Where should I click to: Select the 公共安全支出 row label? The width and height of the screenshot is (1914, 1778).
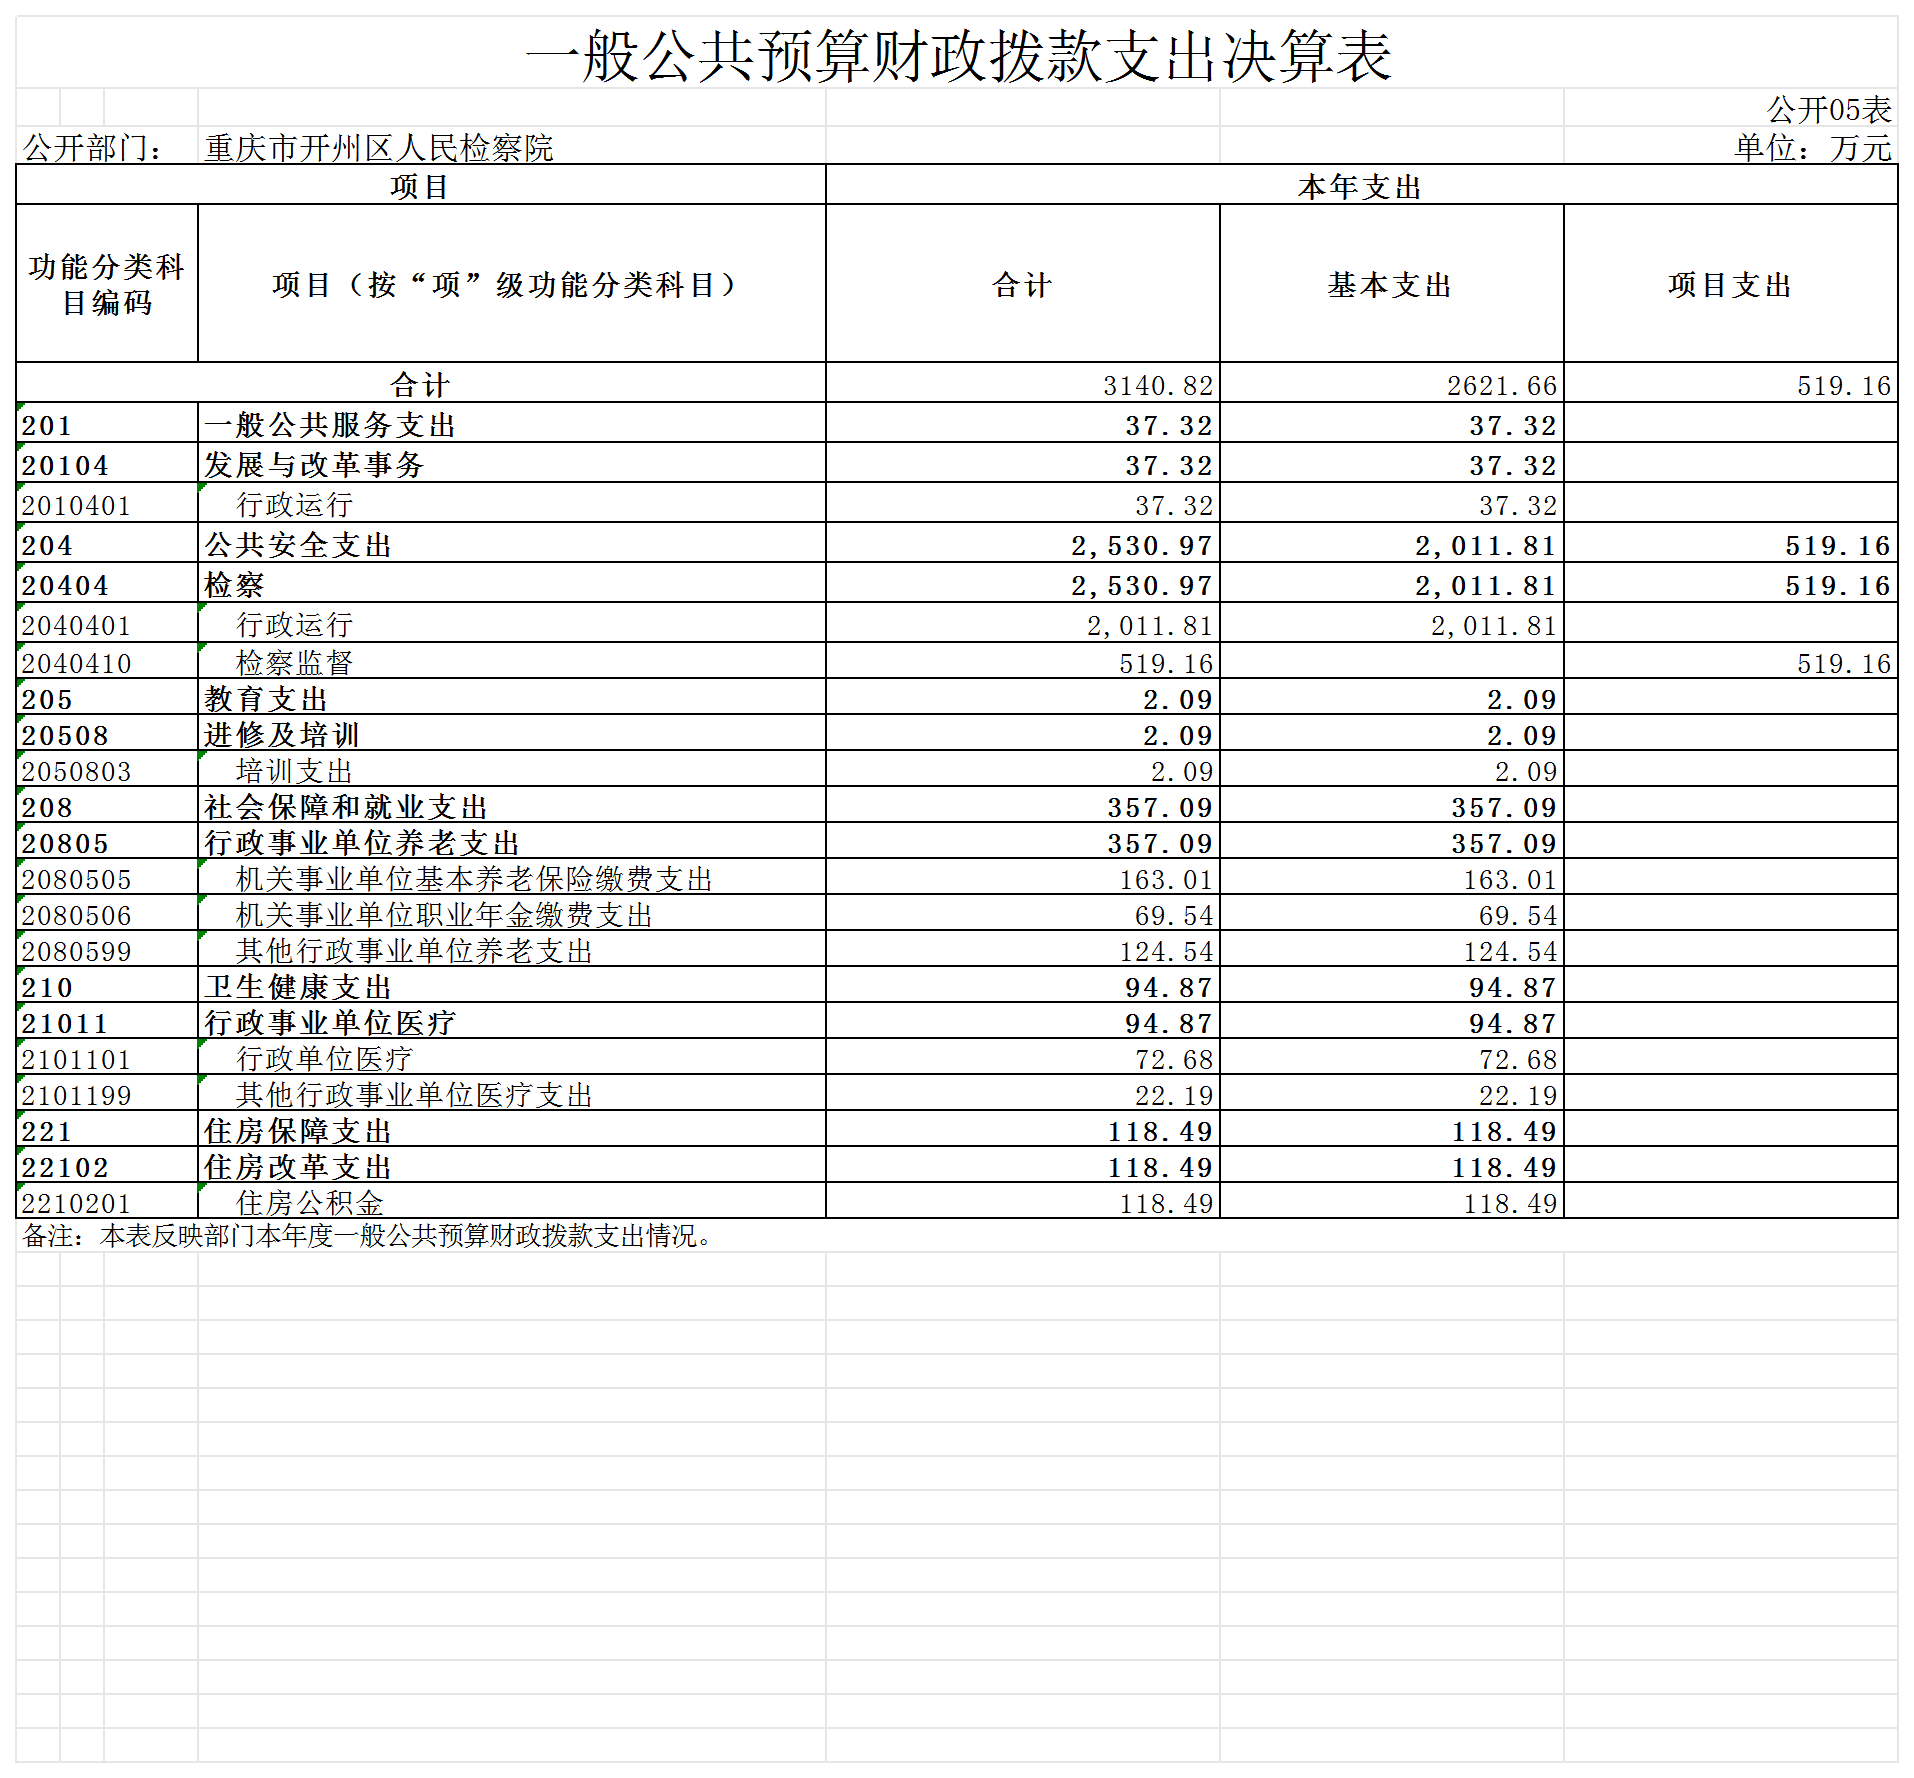(x=298, y=545)
